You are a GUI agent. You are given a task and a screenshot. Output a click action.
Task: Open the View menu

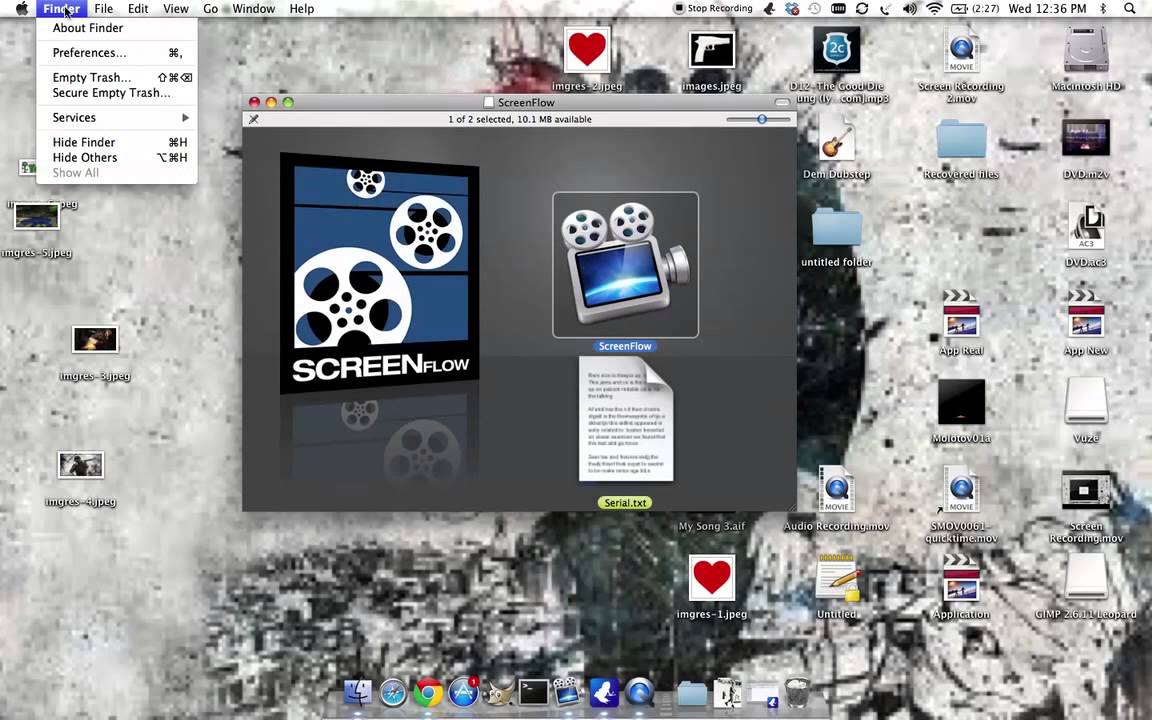click(176, 8)
